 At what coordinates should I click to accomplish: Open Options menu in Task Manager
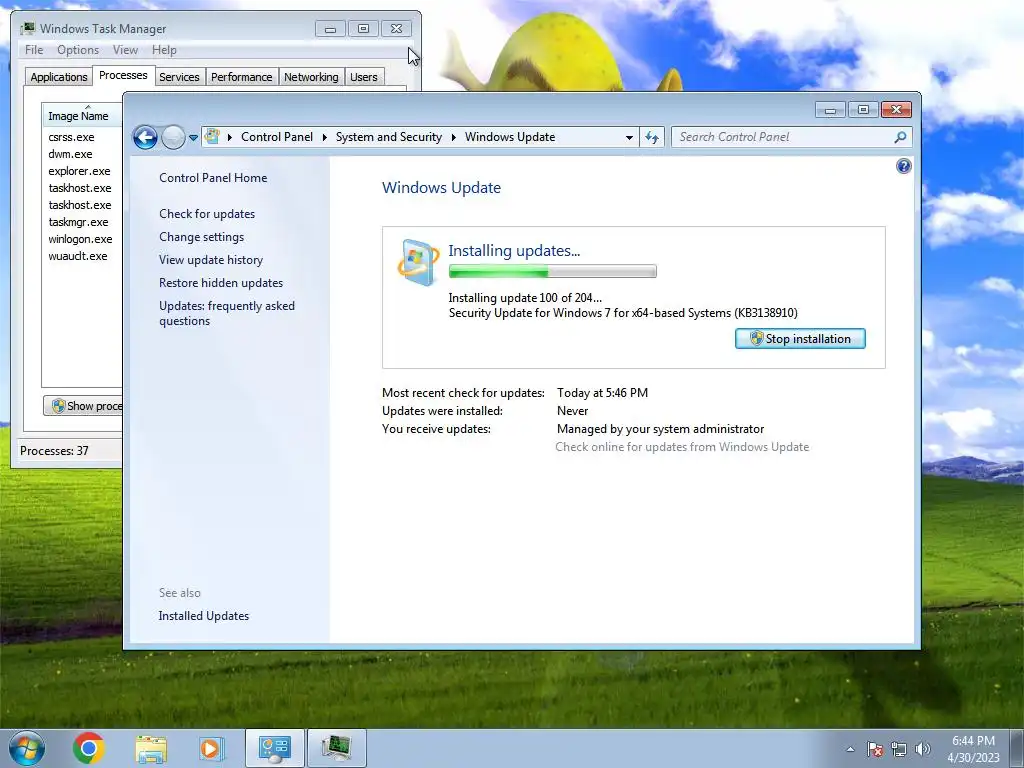click(x=78, y=50)
